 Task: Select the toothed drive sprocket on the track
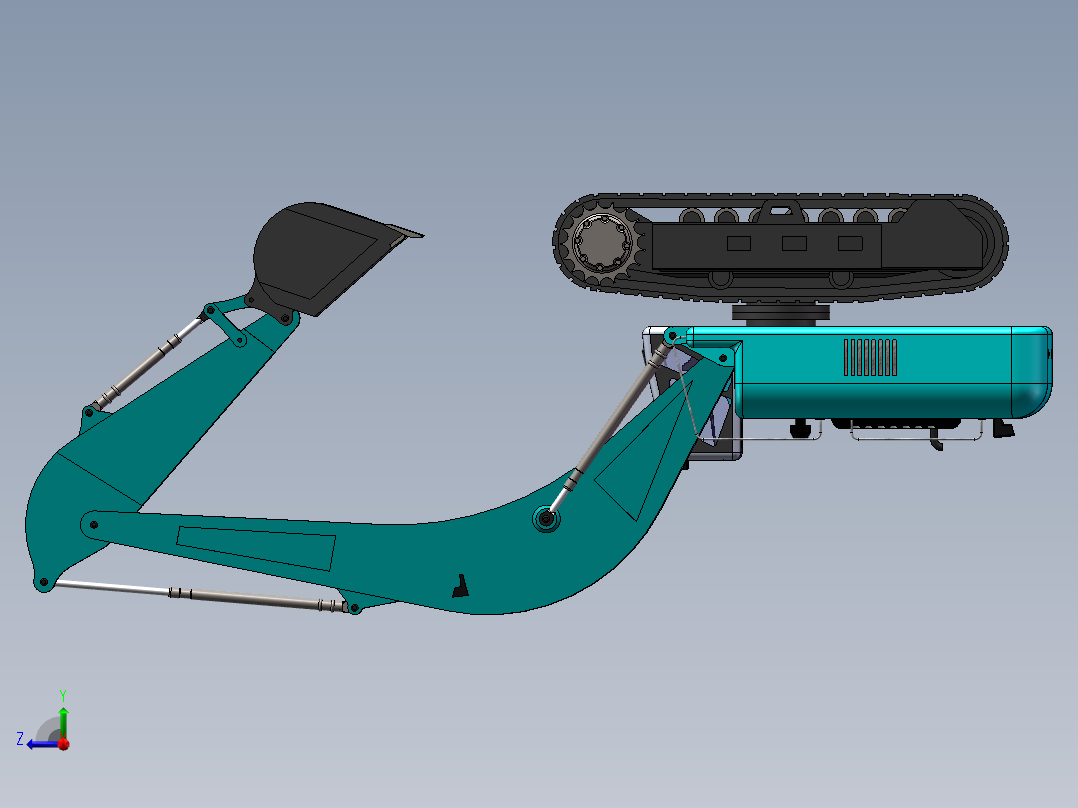(x=602, y=241)
